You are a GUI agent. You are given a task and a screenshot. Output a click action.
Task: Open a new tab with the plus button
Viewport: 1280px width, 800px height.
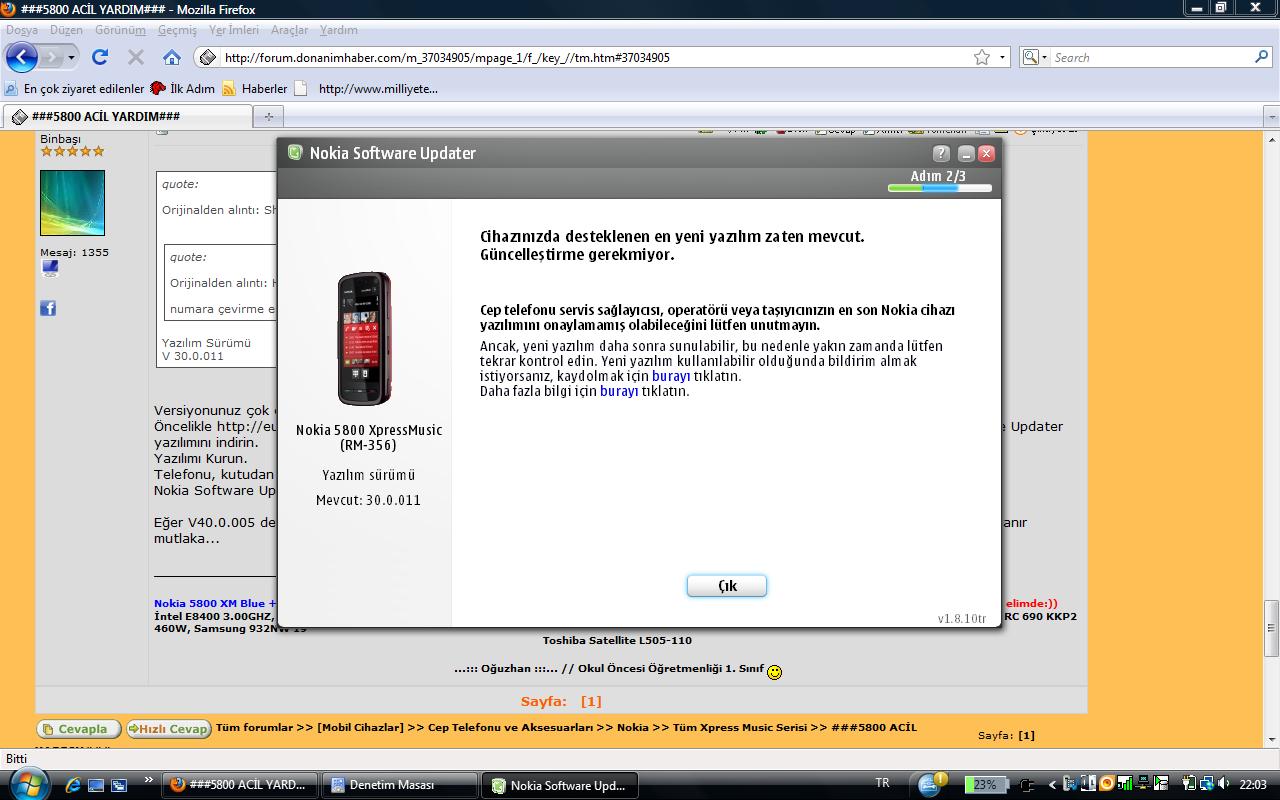pos(268,117)
